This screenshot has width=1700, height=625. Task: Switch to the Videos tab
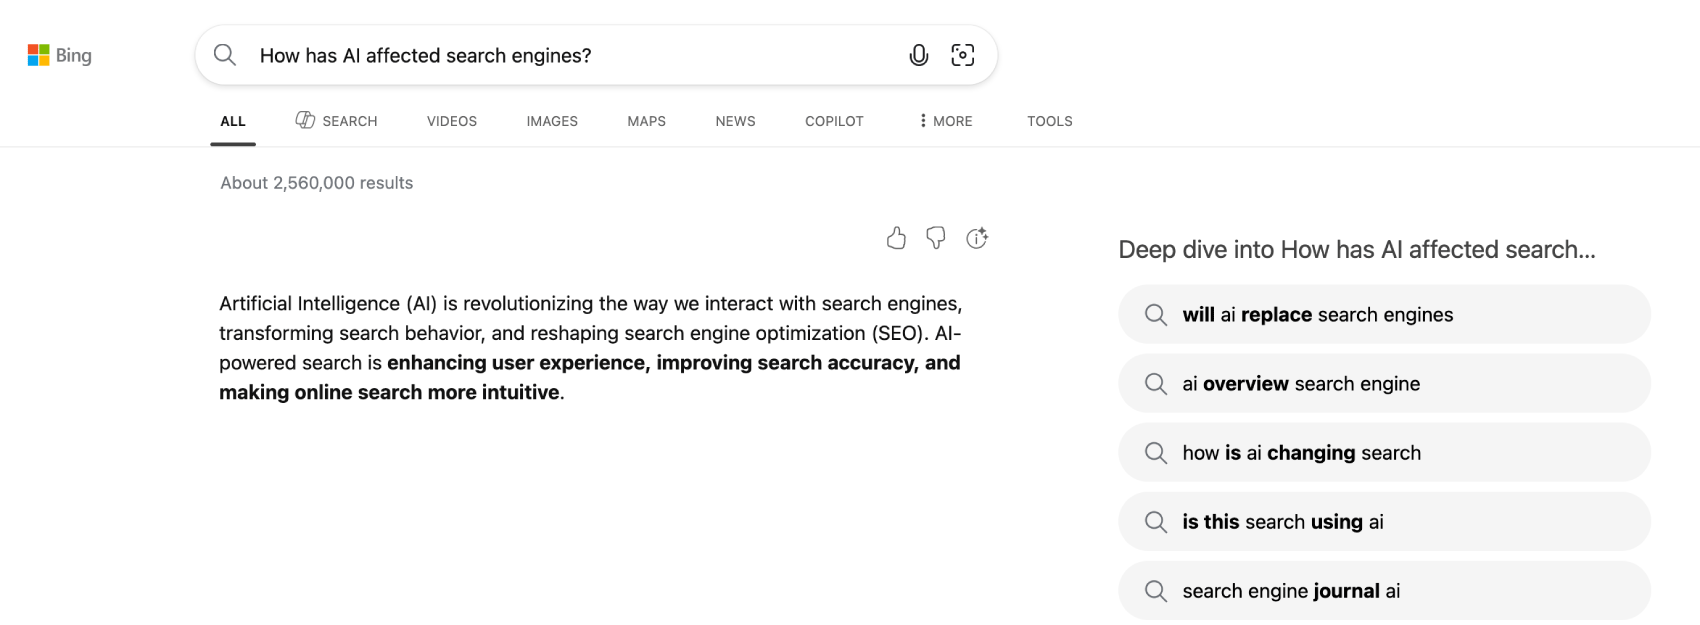(452, 121)
